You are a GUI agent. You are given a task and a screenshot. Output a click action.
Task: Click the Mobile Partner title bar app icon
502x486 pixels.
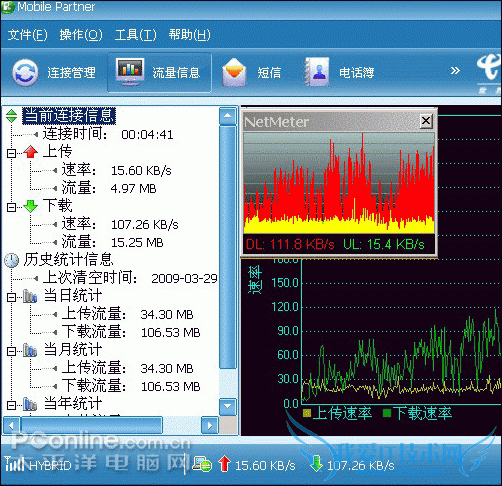click(x=8, y=7)
